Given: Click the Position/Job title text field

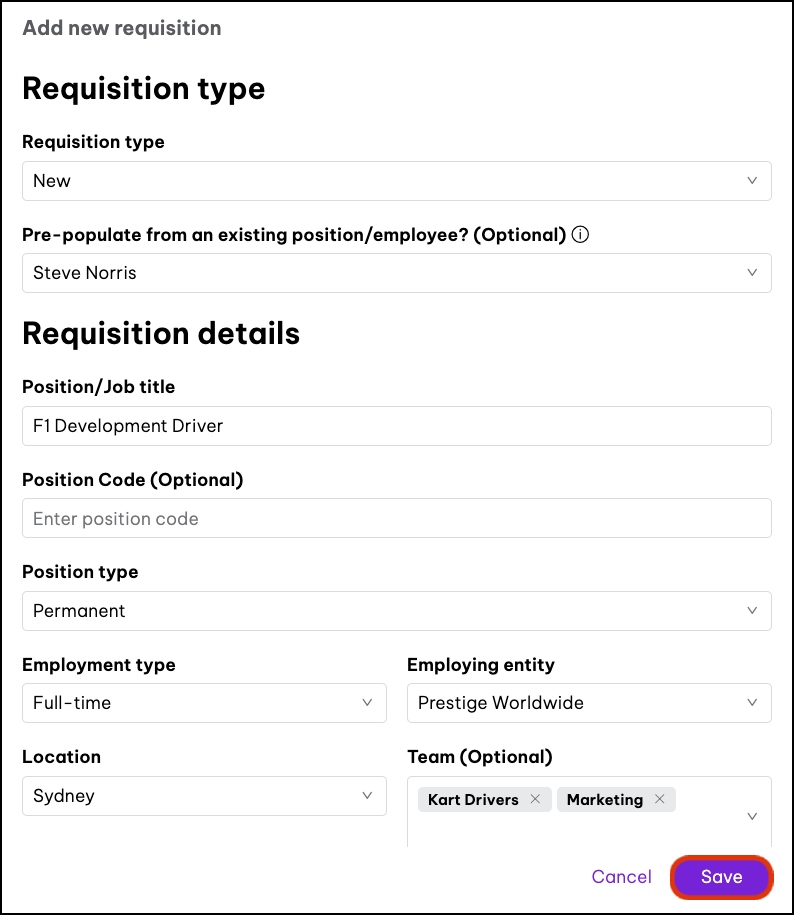Looking at the screenshot, I should click(x=396, y=426).
